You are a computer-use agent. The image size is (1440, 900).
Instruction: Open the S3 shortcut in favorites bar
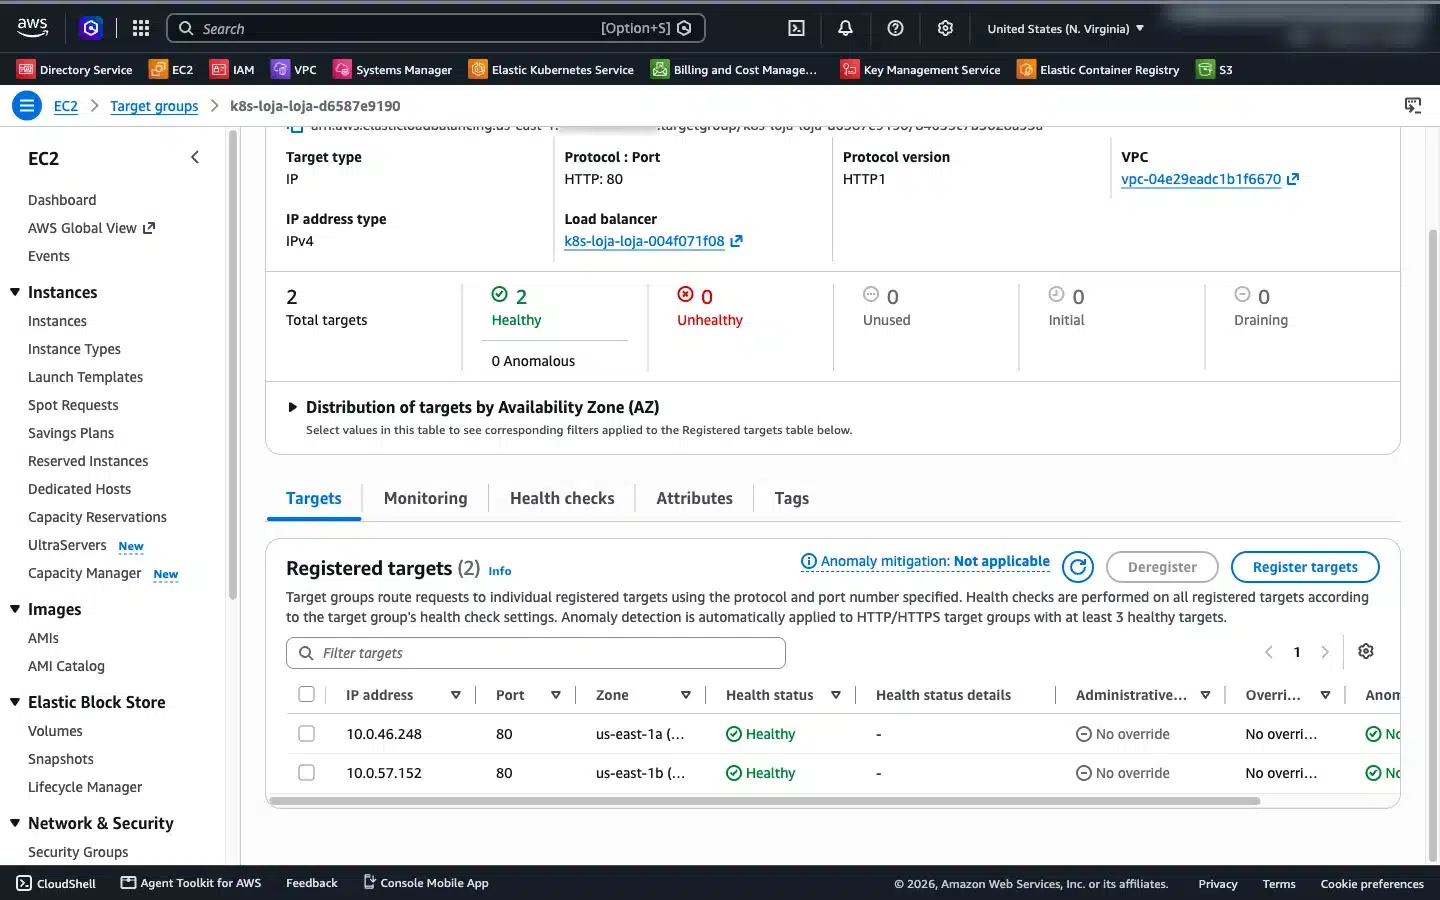(x=1215, y=69)
